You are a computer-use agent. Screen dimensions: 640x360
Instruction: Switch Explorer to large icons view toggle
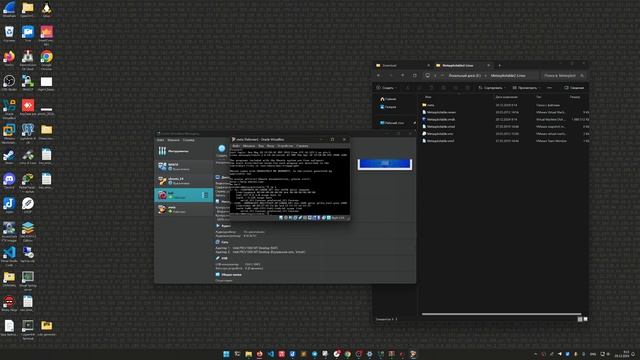(585, 319)
